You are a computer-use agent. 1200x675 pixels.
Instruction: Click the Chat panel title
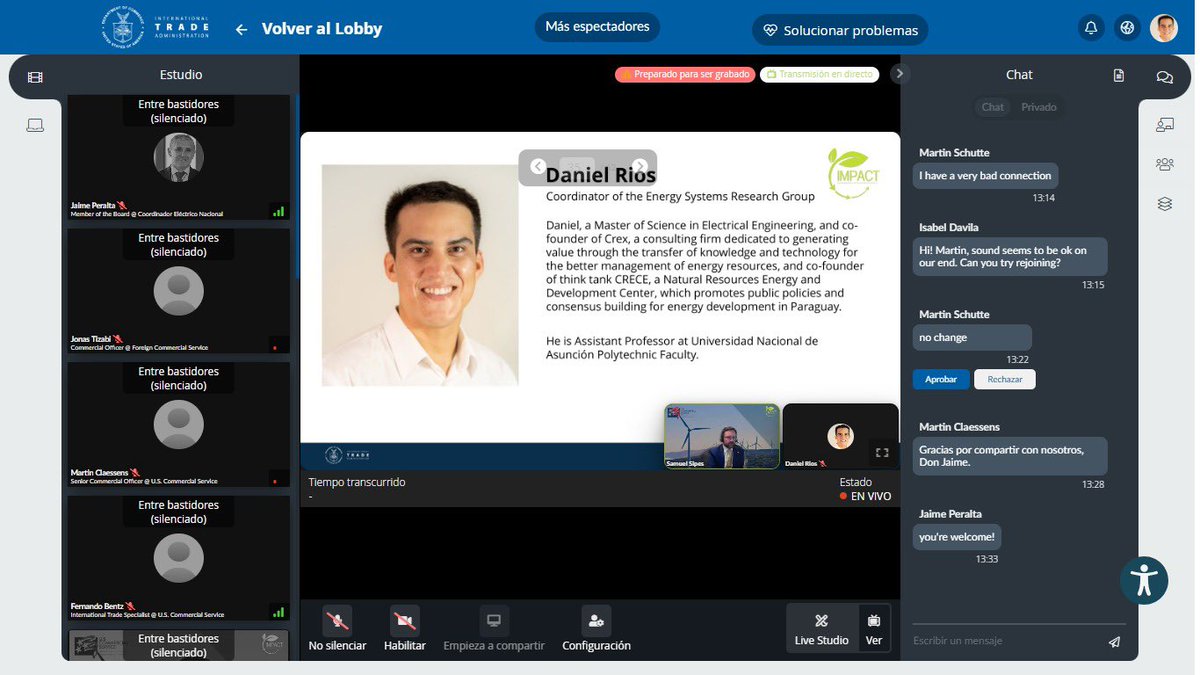[1019, 75]
